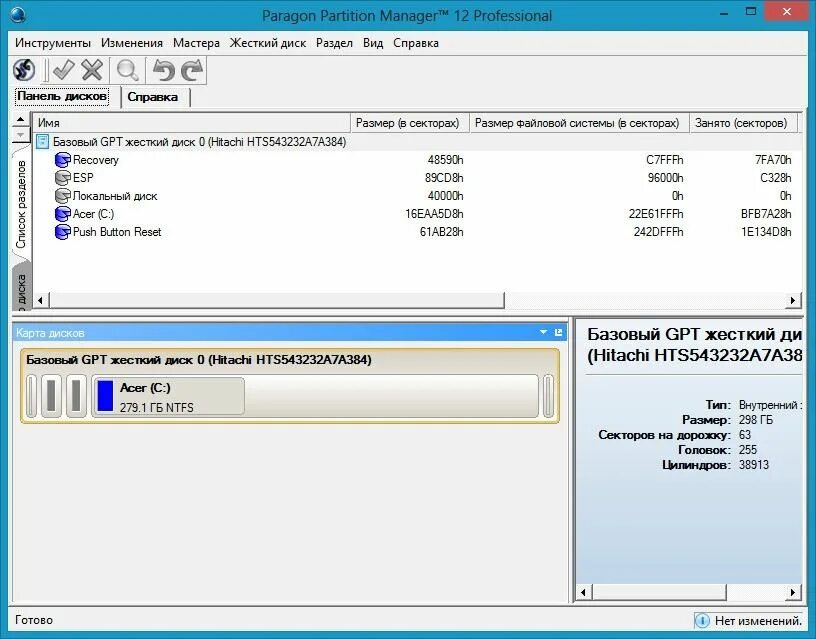Select the Recovery partition row
This screenshot has width=816, height=639.
416,160
